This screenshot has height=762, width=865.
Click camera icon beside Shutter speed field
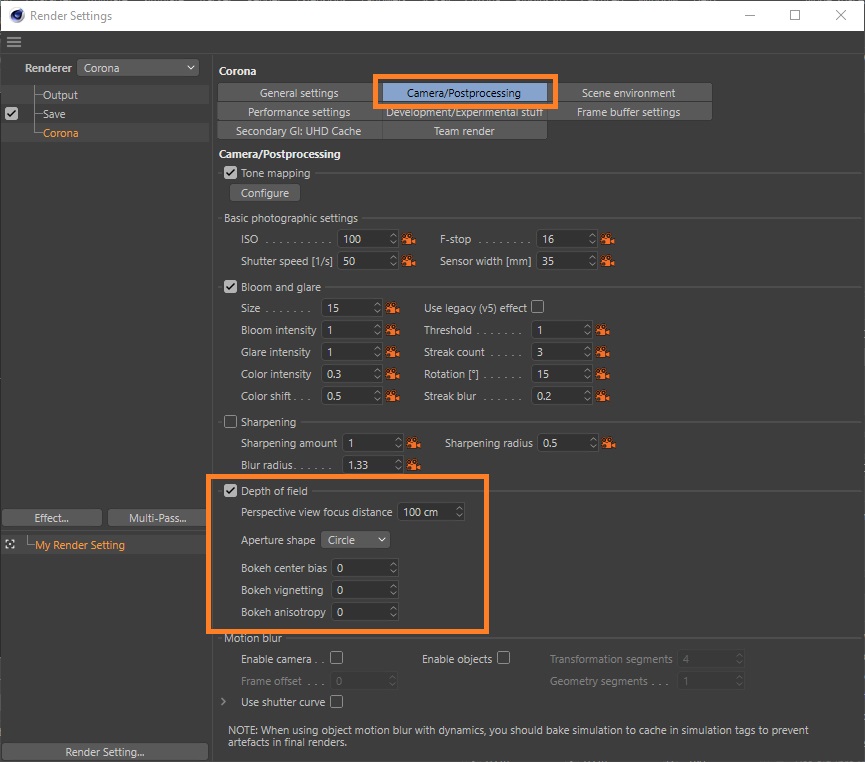(x=408, y=261)
